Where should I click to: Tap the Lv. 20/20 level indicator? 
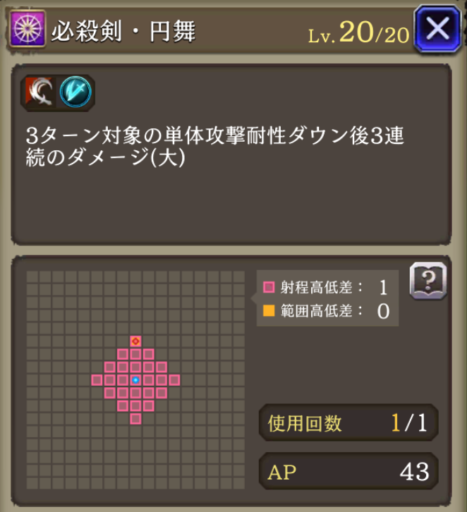(358, 33)
